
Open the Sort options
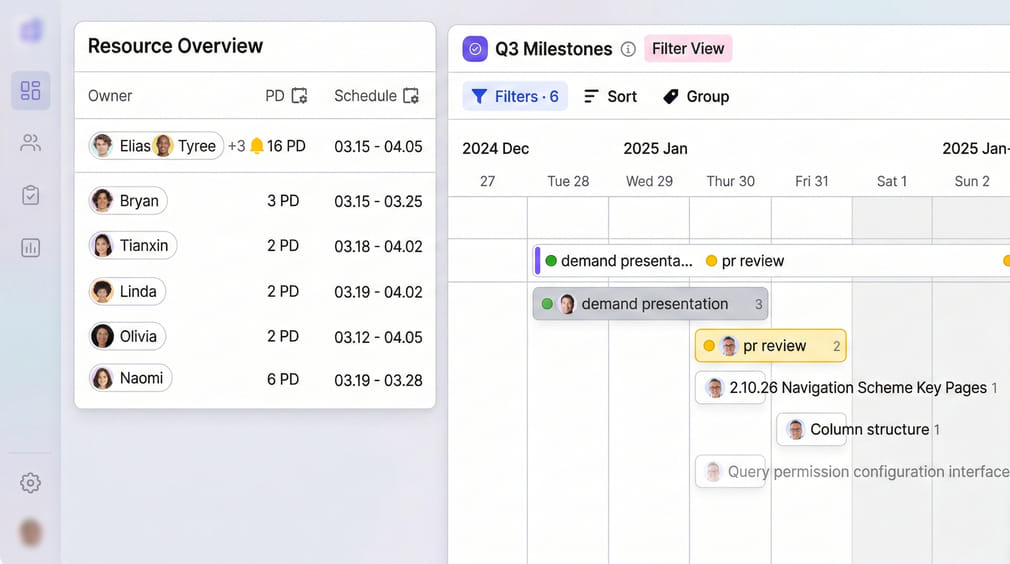(x=610, y=96)
